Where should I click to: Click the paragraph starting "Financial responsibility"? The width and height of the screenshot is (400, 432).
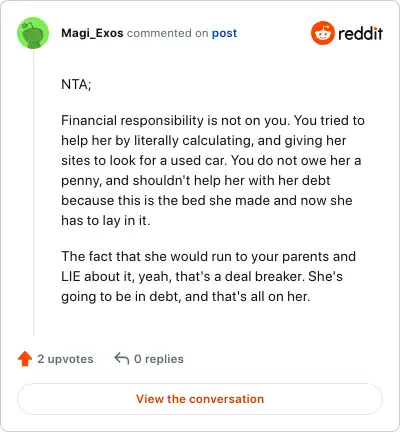pyautogui.click(x=213, y=170)
